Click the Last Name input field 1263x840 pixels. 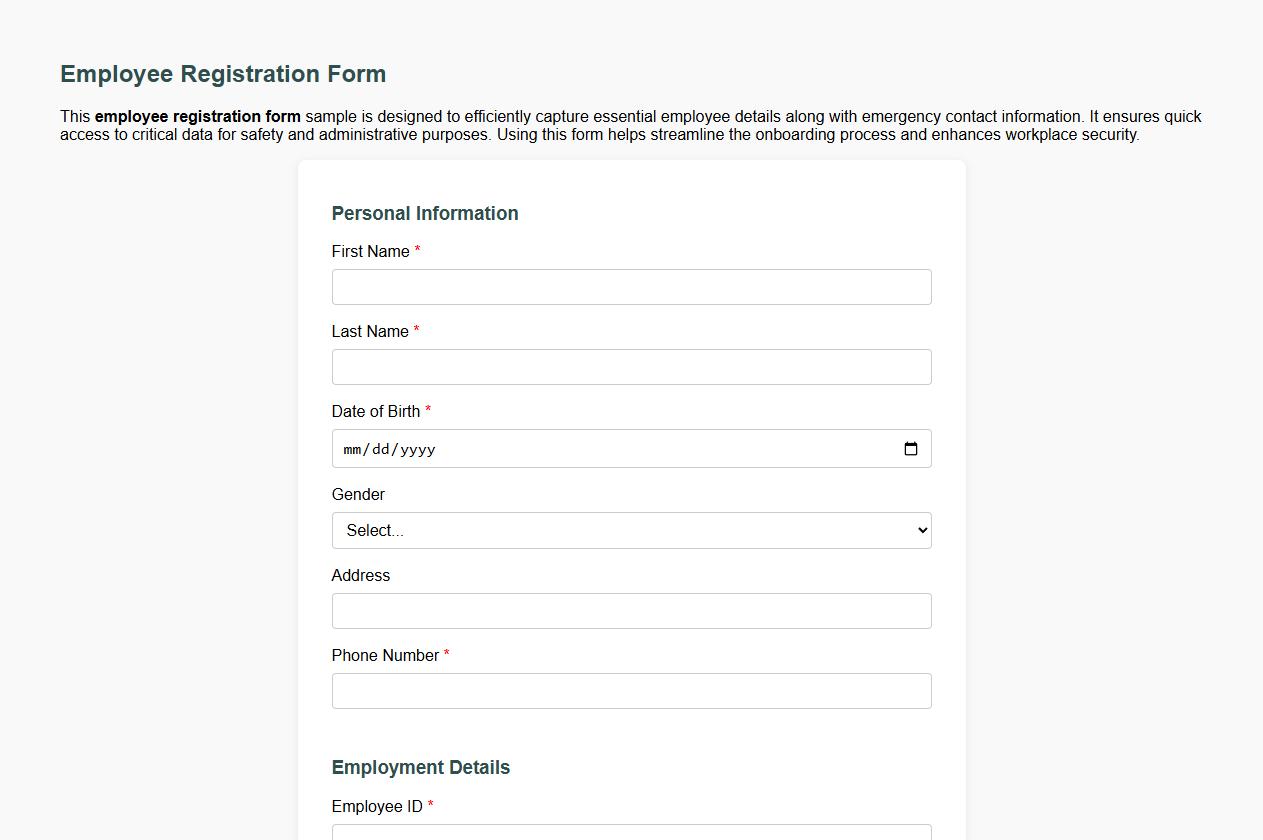pos(631,367)
